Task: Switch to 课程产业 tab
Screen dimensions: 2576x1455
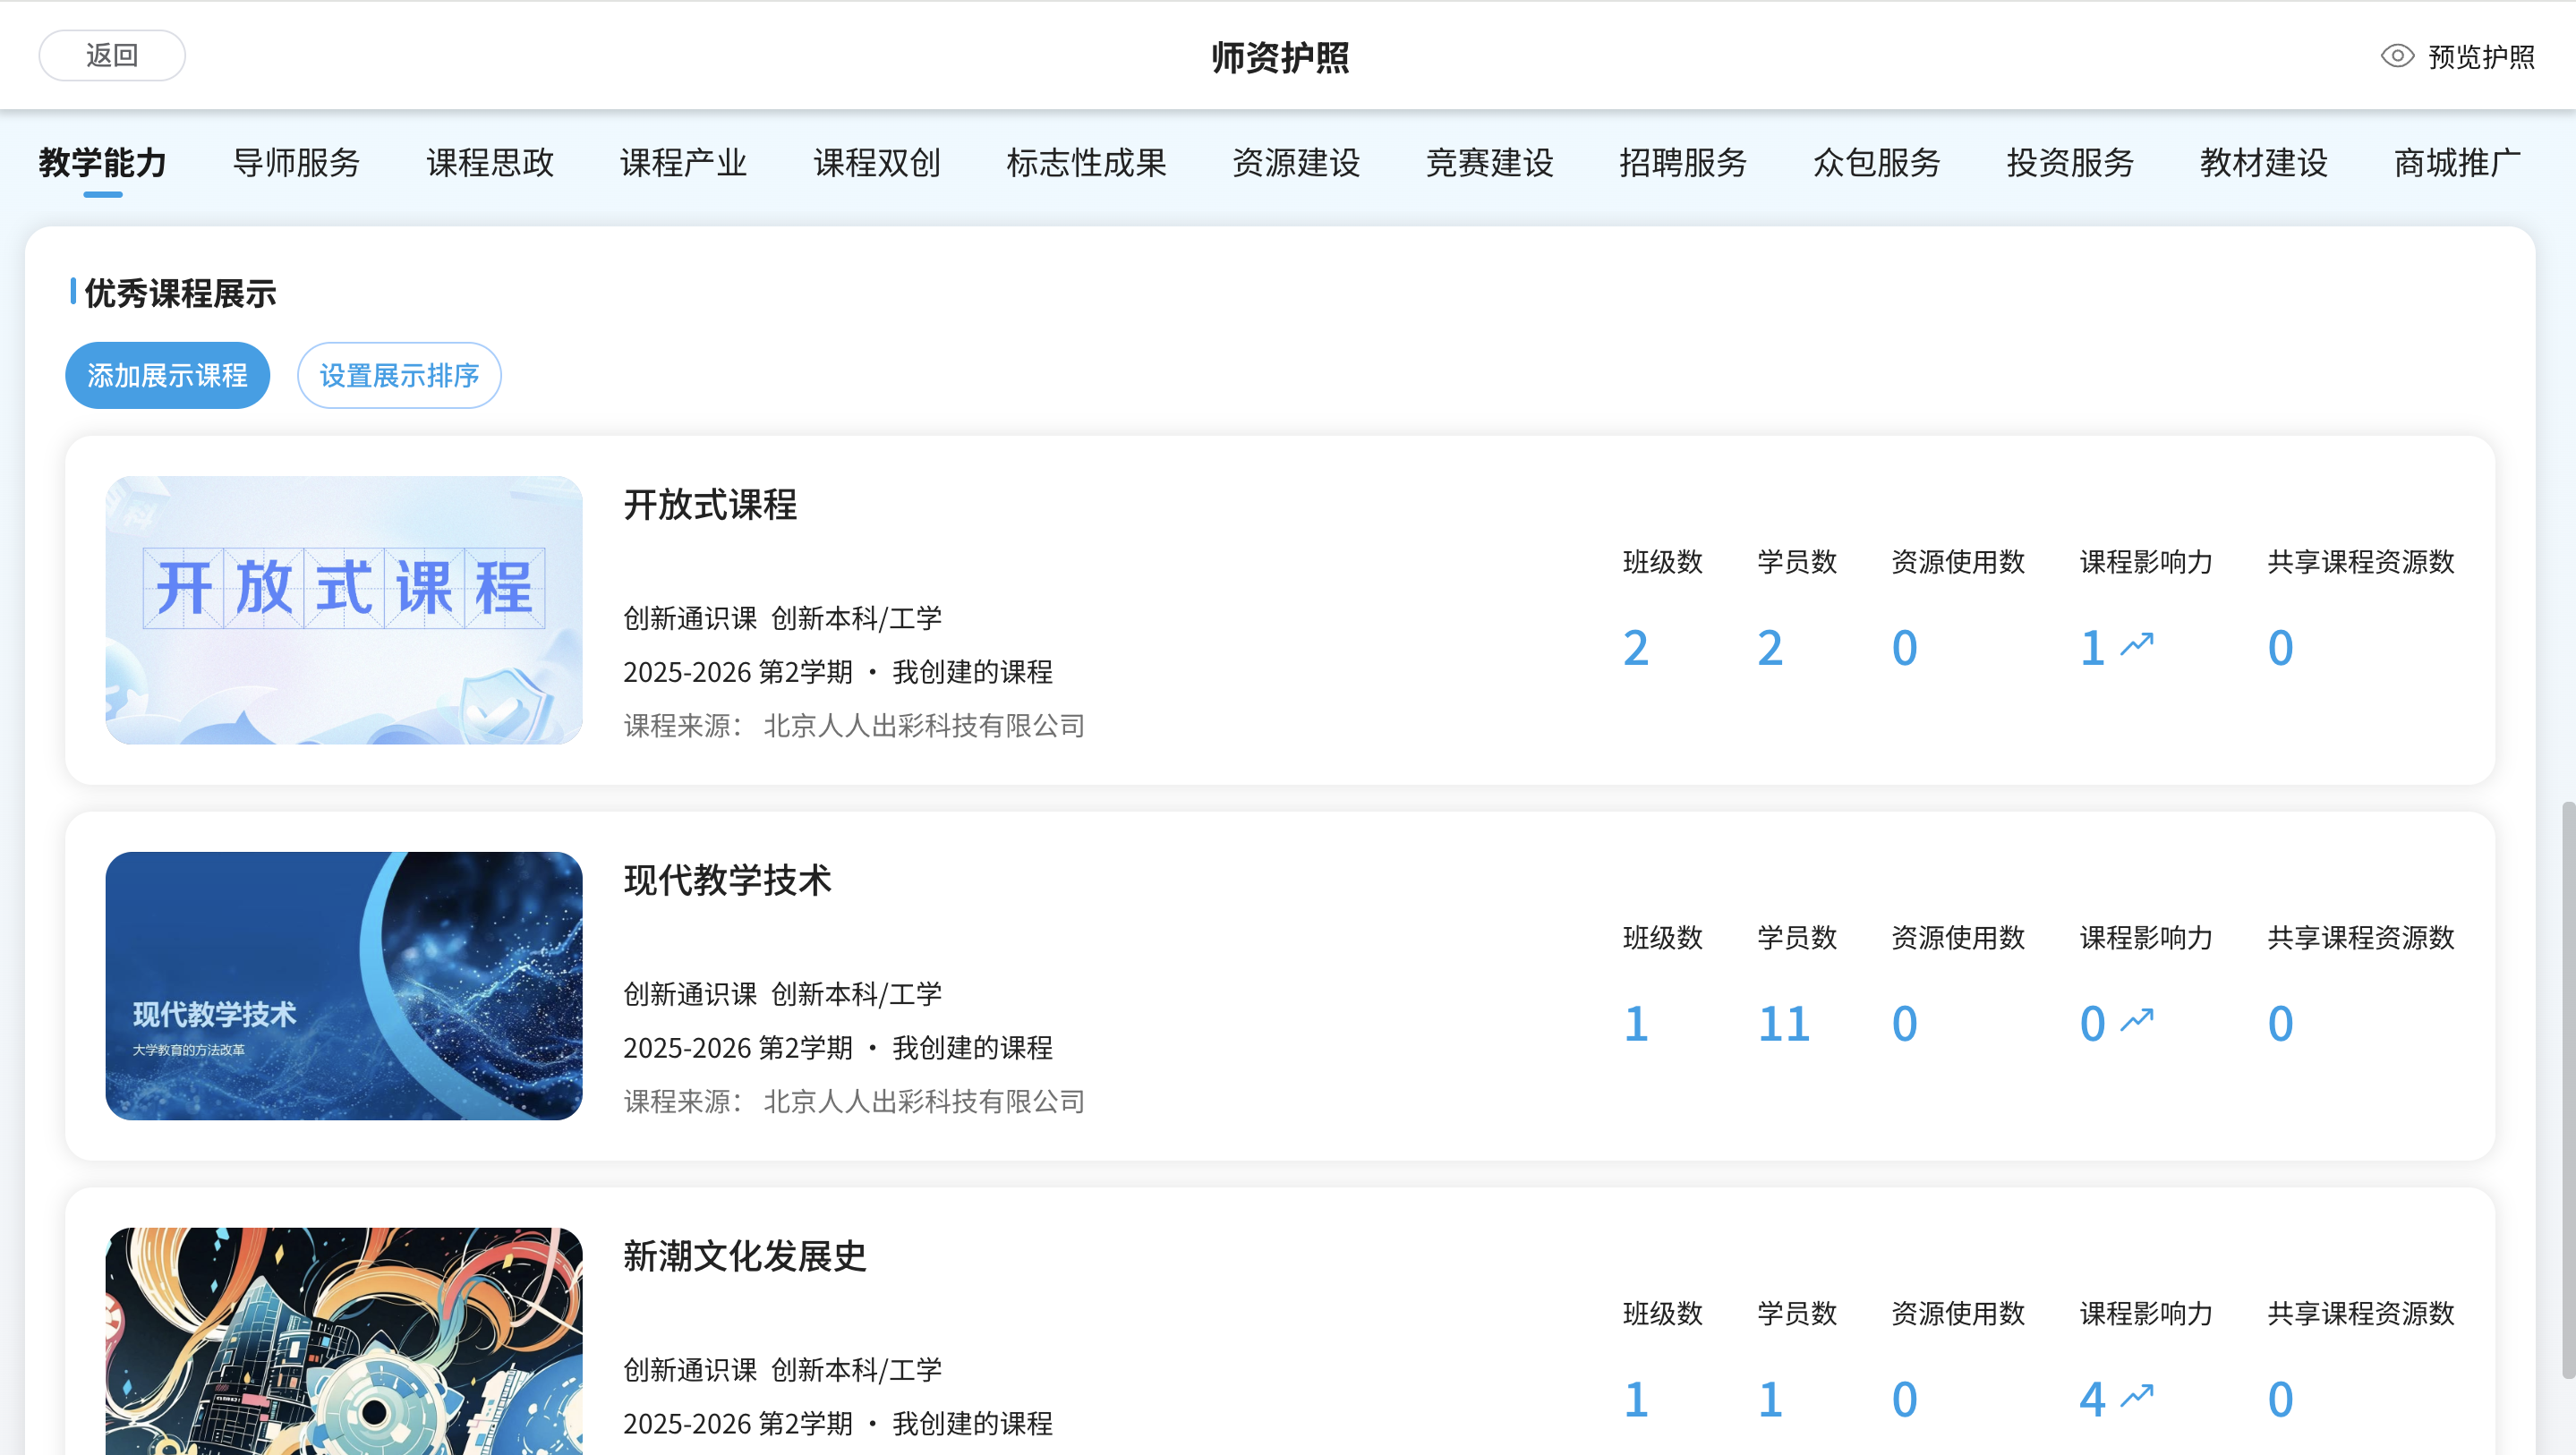Action: click(684, 163)
